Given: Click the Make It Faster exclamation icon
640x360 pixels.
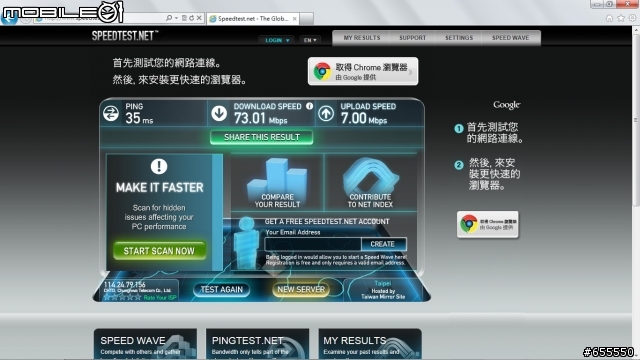Looking at the screenshot, I should [159, 166].
